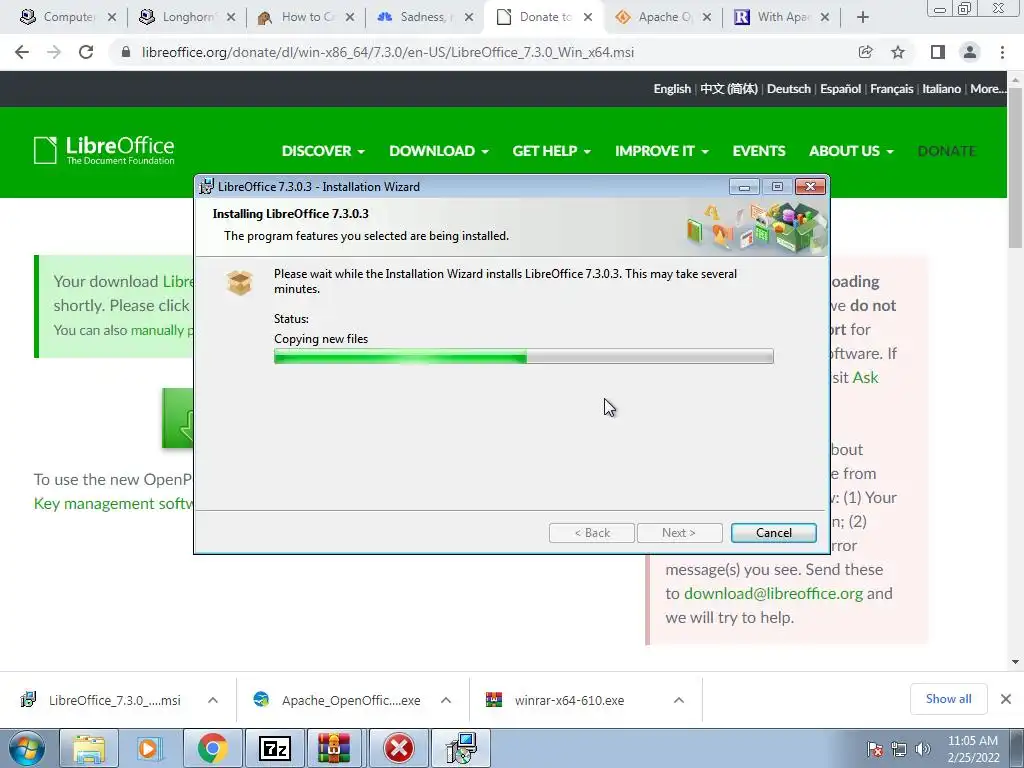This screenshot has width=1024, height=768.
Task: Close the Computer tab
Action: (x=112, y=18)
